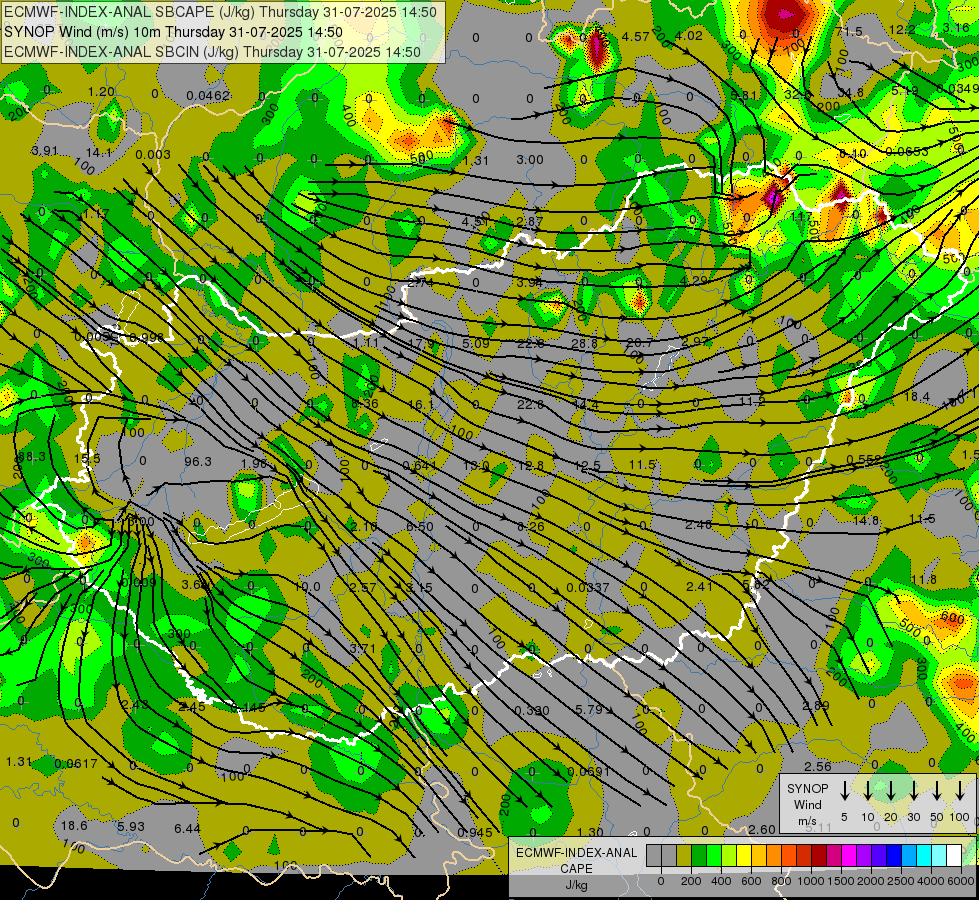Click the 800 tick label on color scale
The width and height of the screenshot is (979, 900).
pos(781,881)
